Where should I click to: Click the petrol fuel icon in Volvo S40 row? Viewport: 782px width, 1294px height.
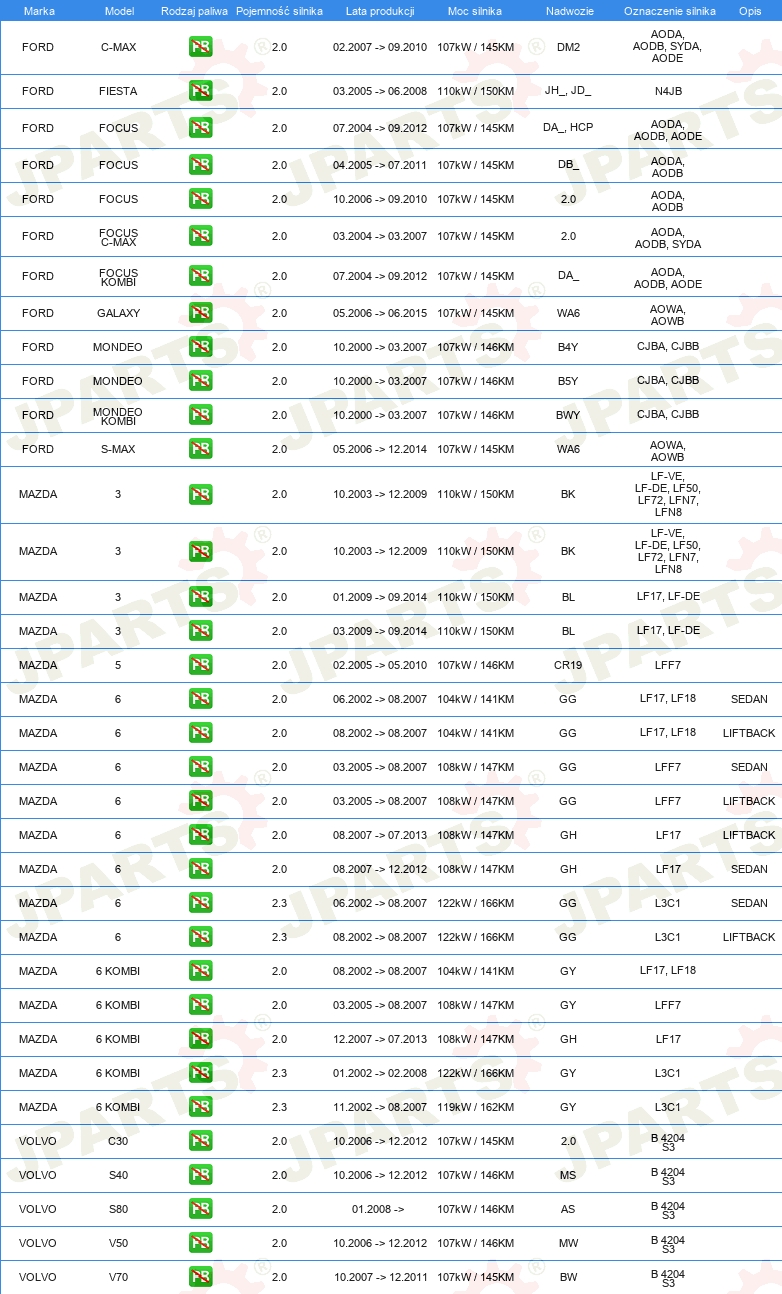201,1175
